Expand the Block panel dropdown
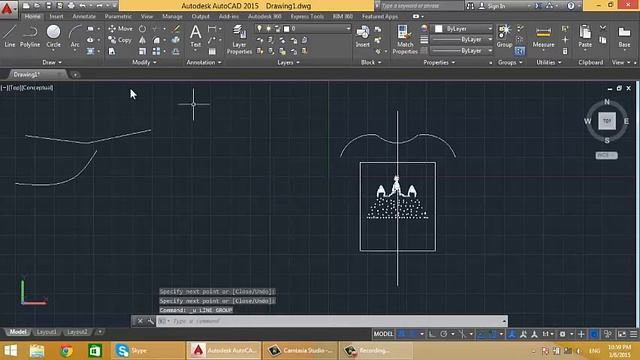Image resolution: width=640 pixels, height=360 pixels. [x=371, y=62]
